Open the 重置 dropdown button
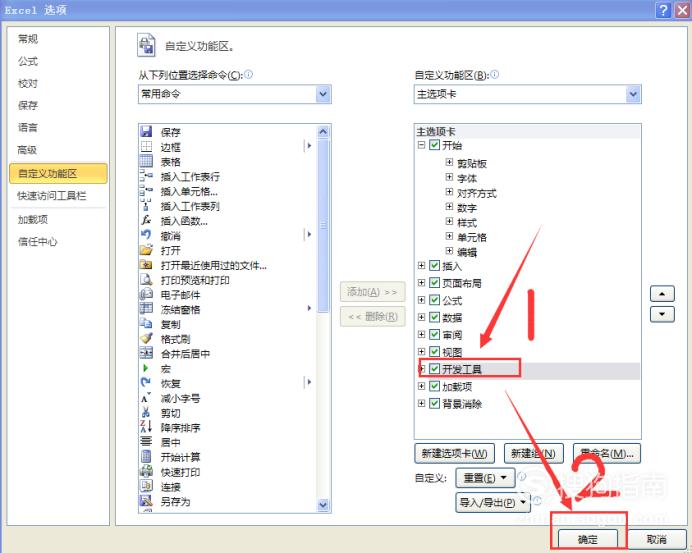The height and width of the screenshot is (553, 692). pos(485,478)
